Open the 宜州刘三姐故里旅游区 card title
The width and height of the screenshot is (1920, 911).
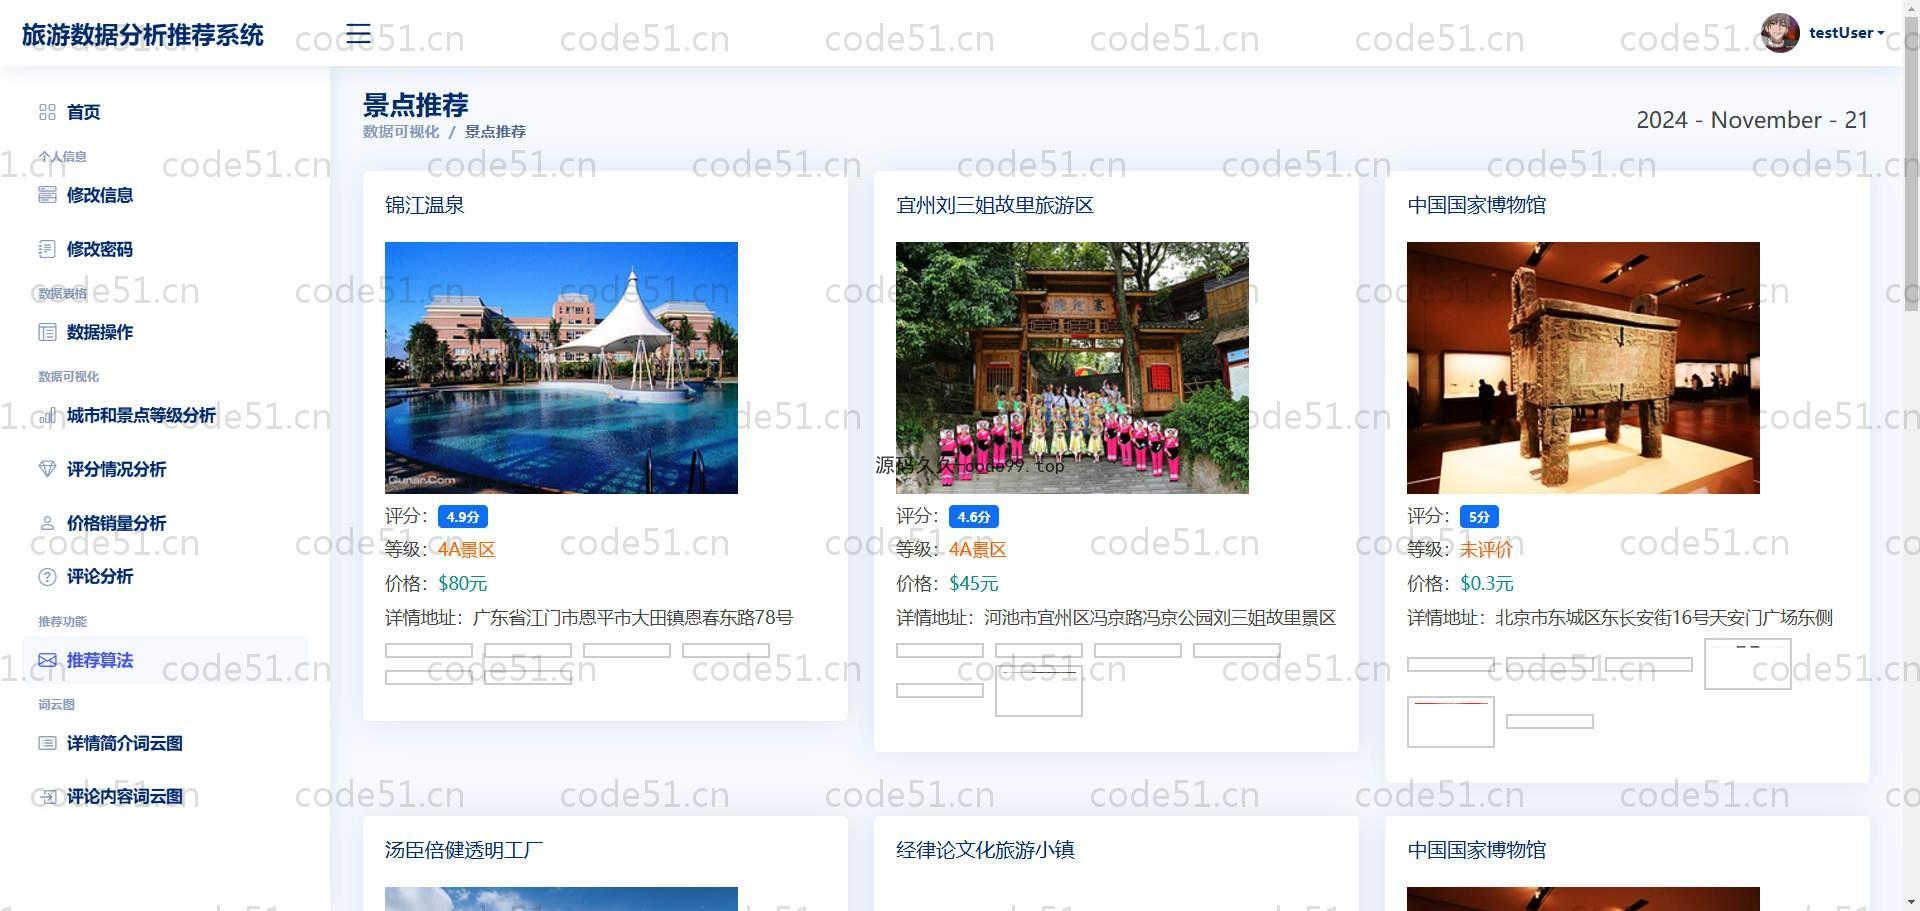pyautogui.click(x=995, y=205)
